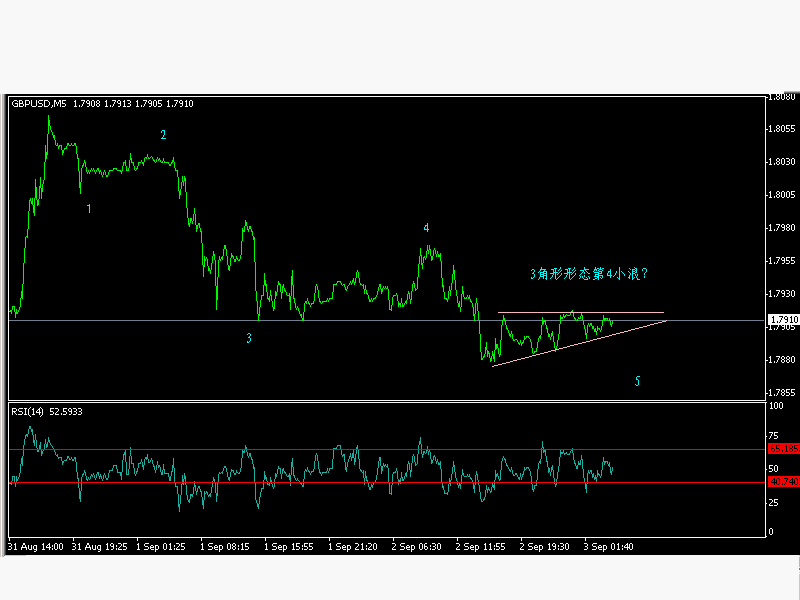Select the wave label 1 on the chart

pyautogui.click(x=89, y=209)
